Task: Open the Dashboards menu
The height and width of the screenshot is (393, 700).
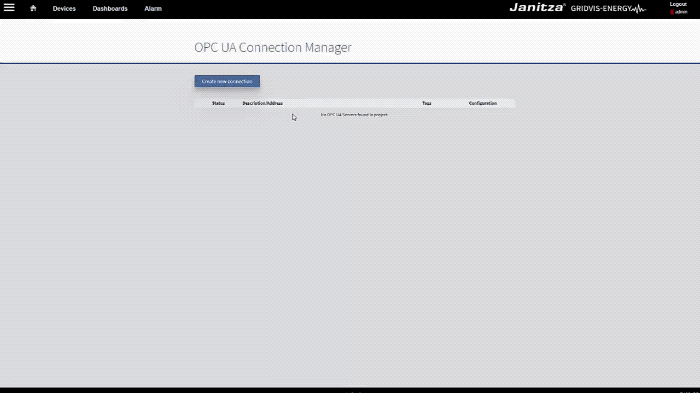Action: [x=110, y=8]
